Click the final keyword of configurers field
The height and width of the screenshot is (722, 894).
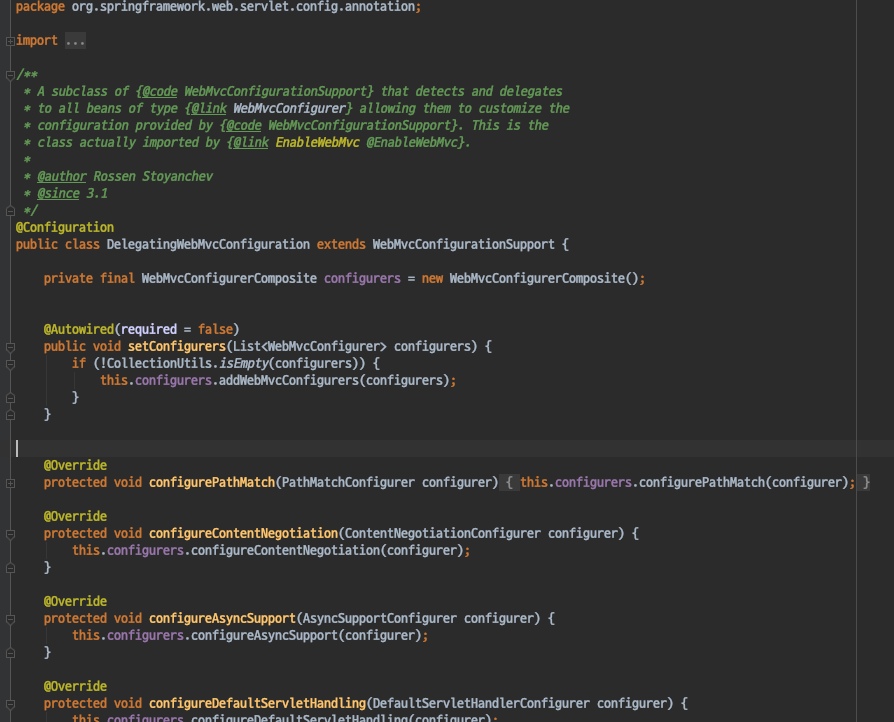(117, 278)
